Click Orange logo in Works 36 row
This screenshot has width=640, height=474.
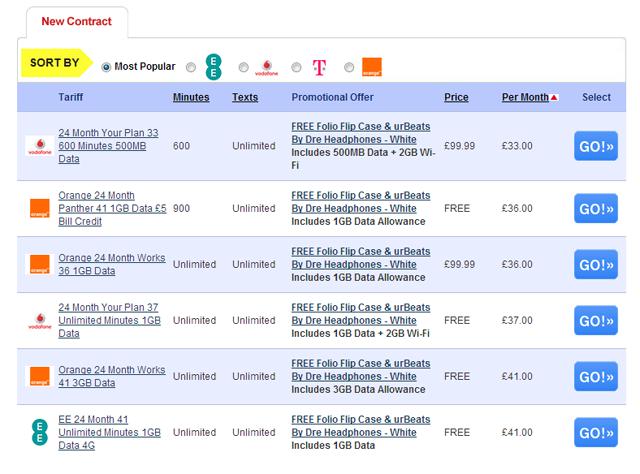click(40, 265)
